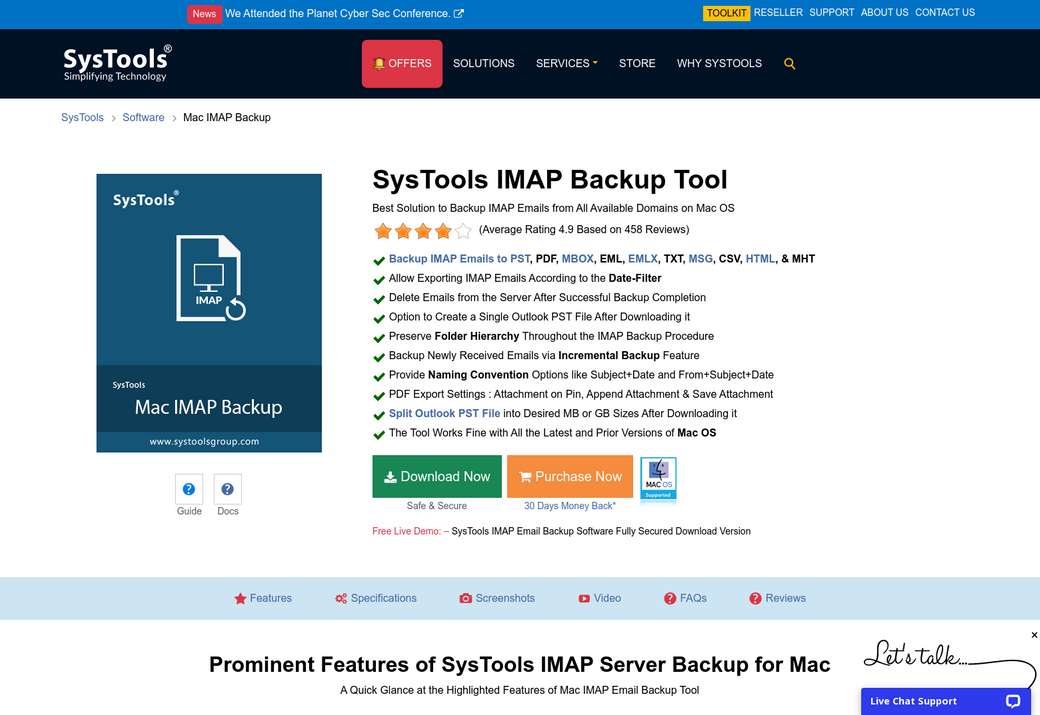Expand the Live Chat Support panel chevron

(x=1012, y=701)
